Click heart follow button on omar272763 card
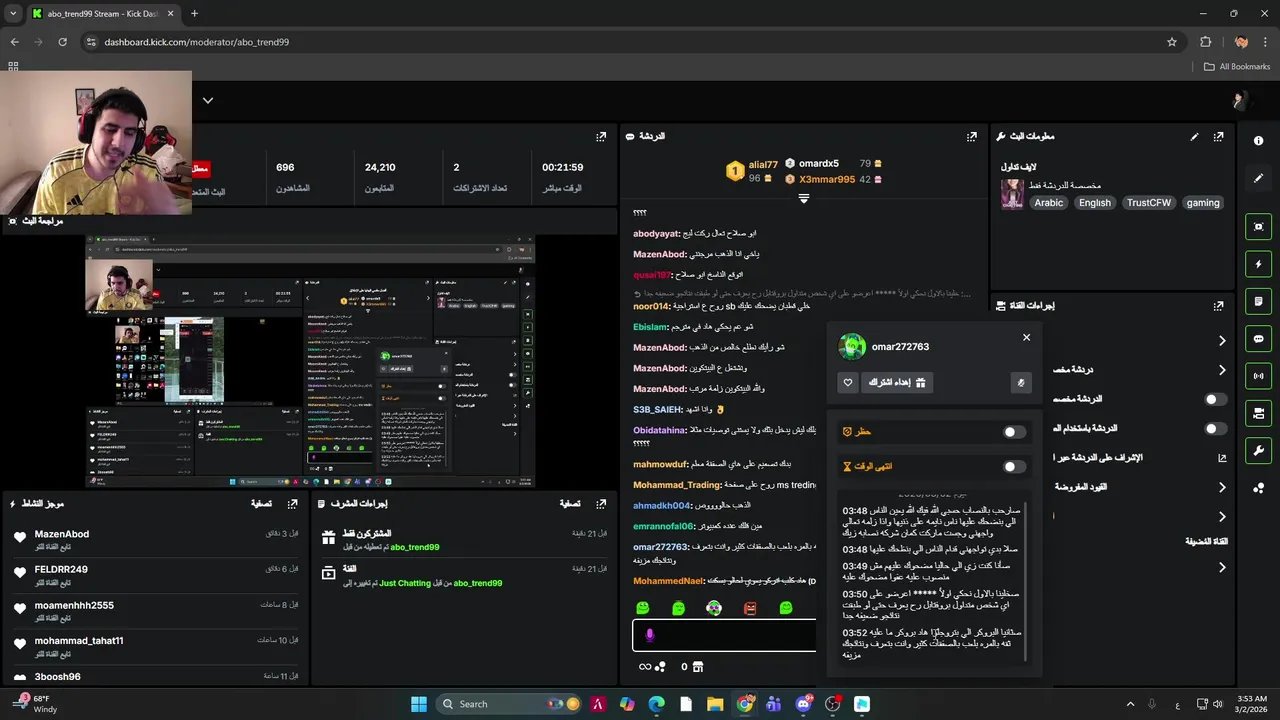 pos(848,382)
